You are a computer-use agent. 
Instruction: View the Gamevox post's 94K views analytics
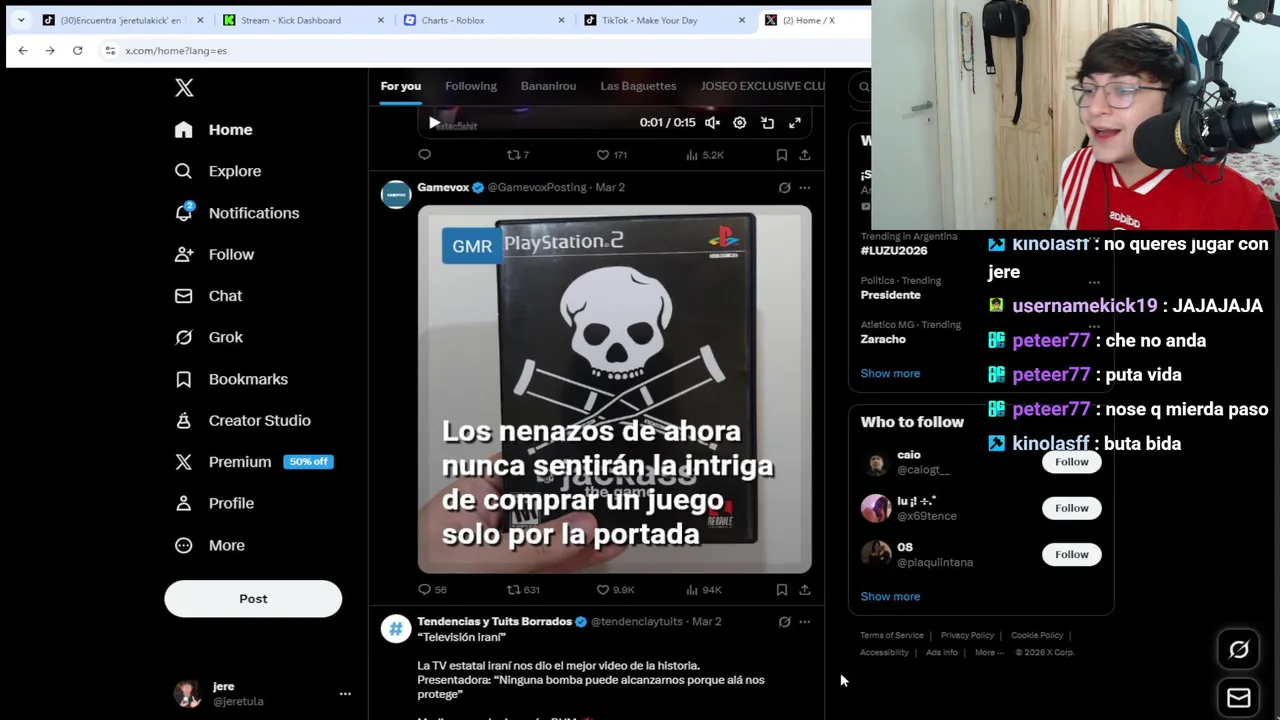(x=704, y=590)
